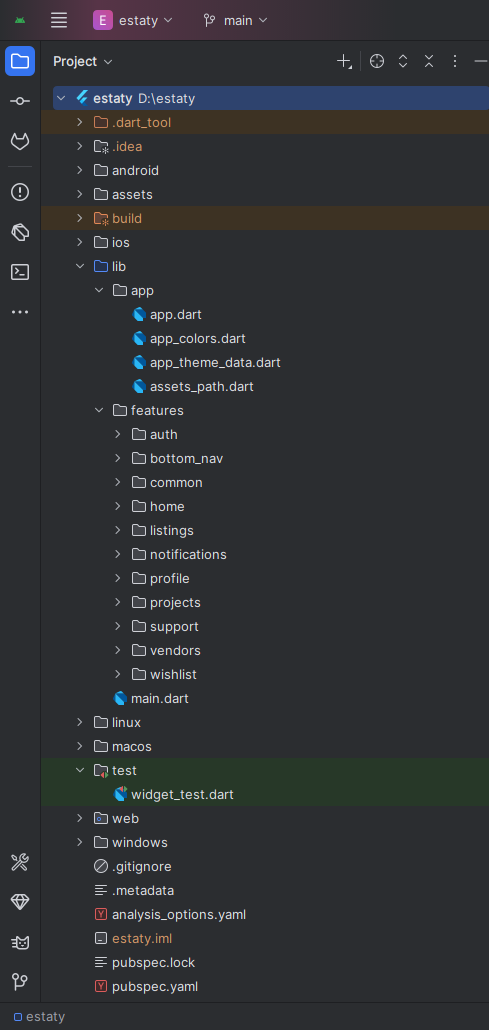Viewport: 489px width, 1030px height.
Task: Open the estaty project dropdown
Action: (x=133, y=20)
